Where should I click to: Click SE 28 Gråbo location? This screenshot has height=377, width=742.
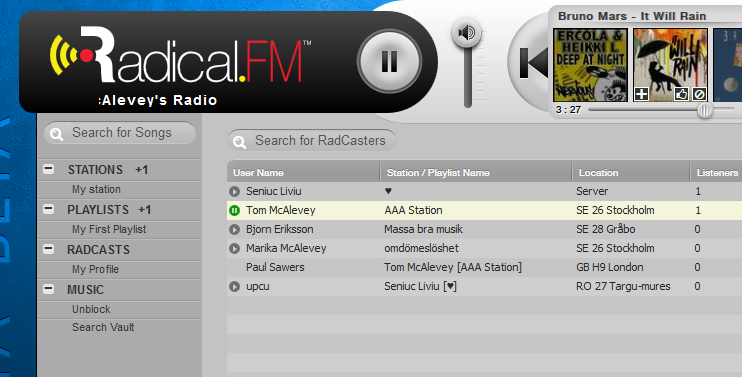point(606,229)
